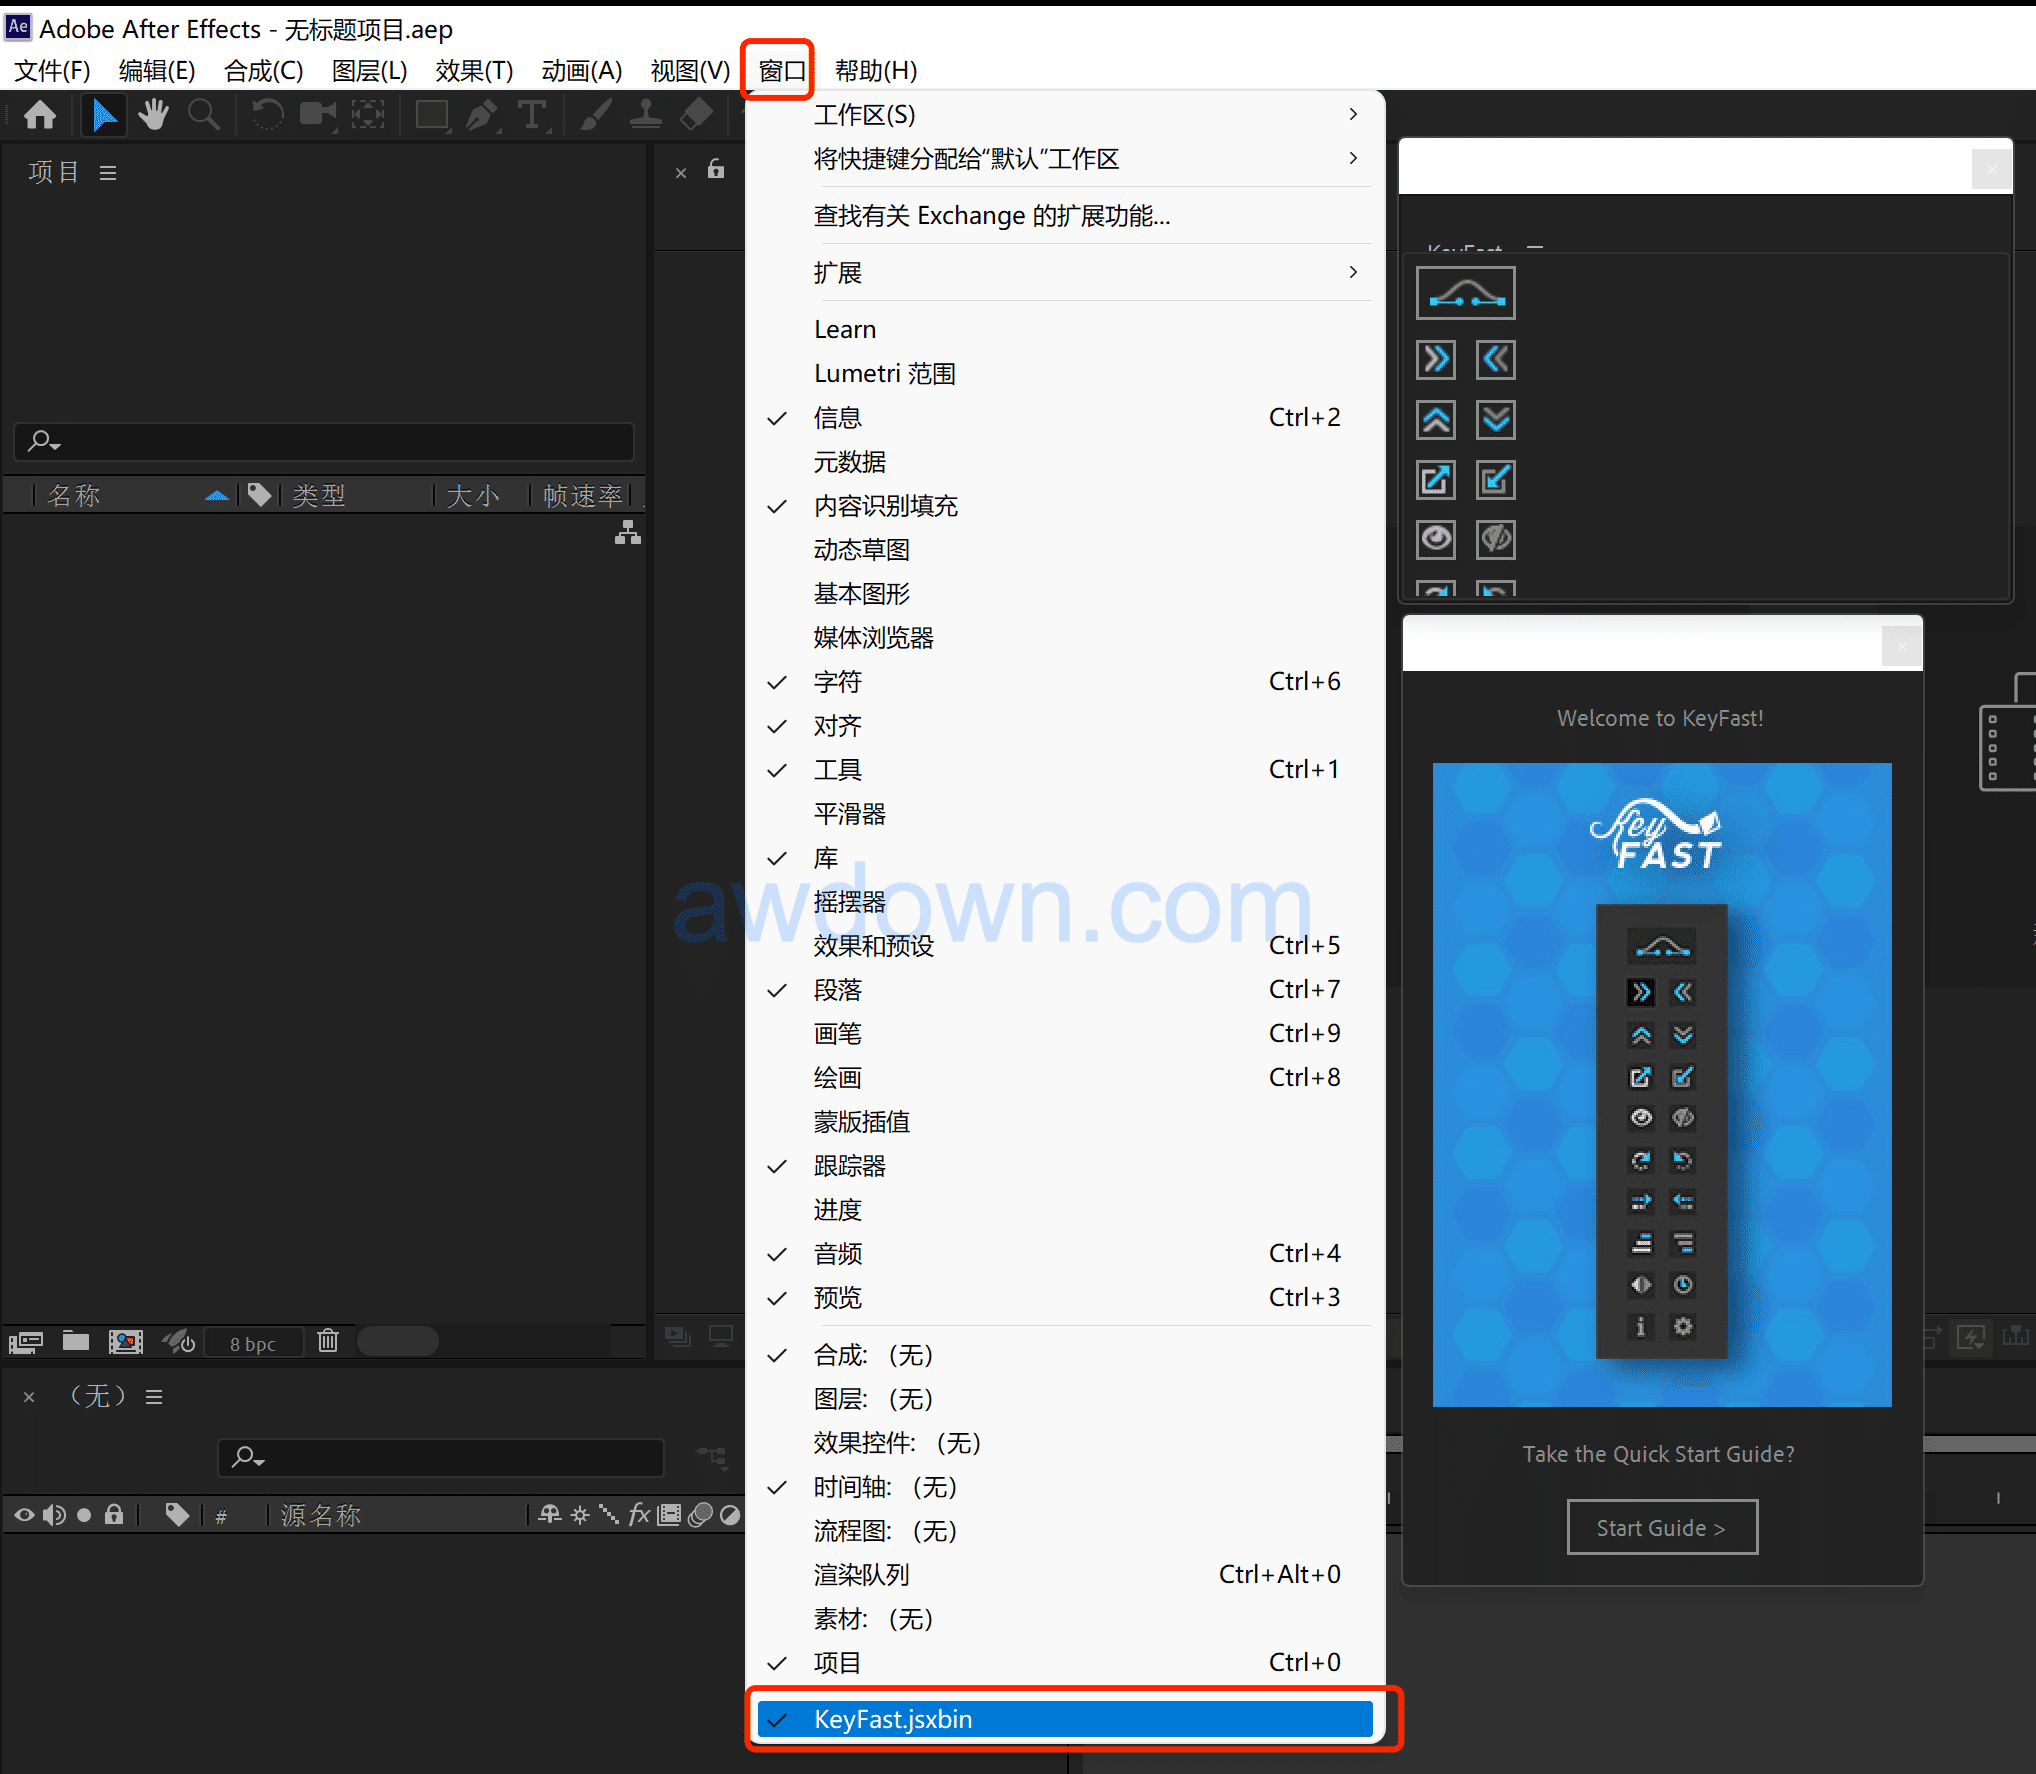Disable the 跟踪器 panel entry
The height and width of the screenshot is (1774, 2036).
coord(850,1166)
